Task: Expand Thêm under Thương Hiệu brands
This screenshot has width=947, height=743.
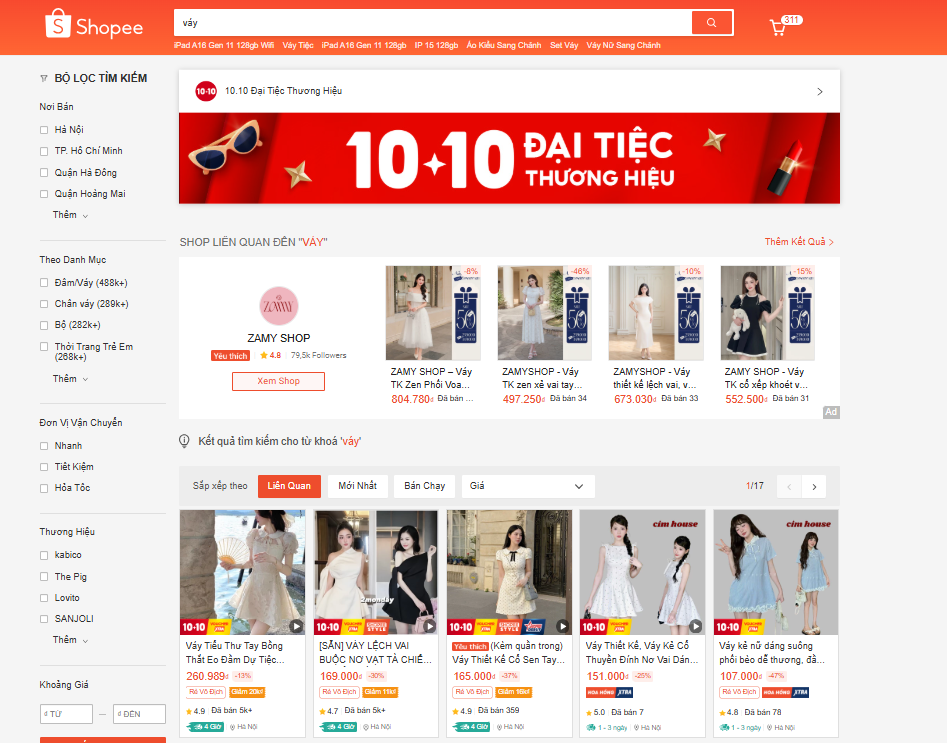Action: click(70, 640)
